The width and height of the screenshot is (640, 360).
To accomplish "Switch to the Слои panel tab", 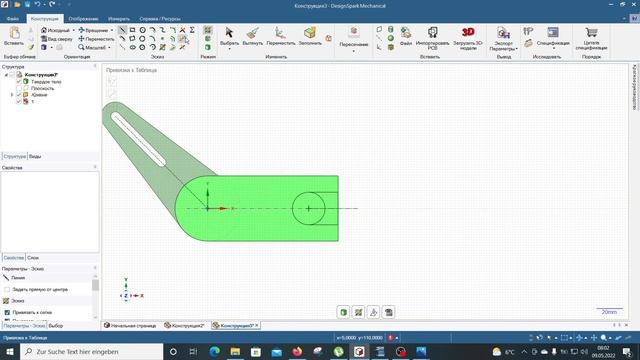I will (x=33, y=258).
